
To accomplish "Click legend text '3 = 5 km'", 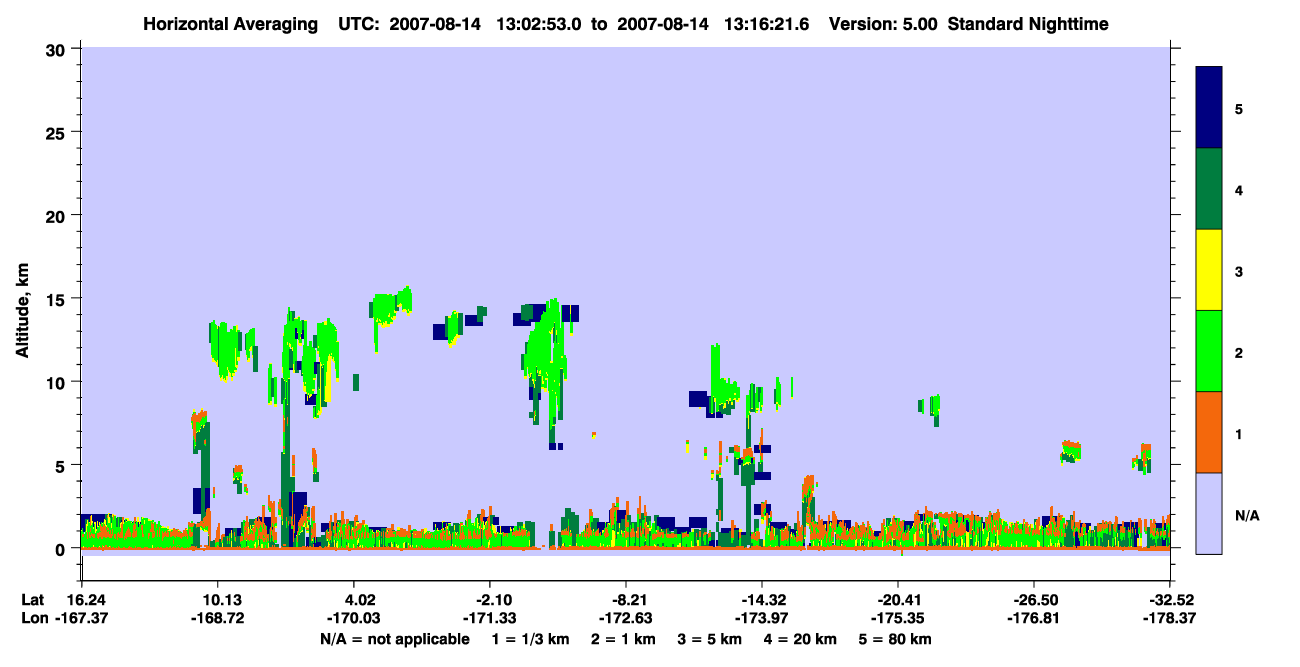I will coord(710,639).
